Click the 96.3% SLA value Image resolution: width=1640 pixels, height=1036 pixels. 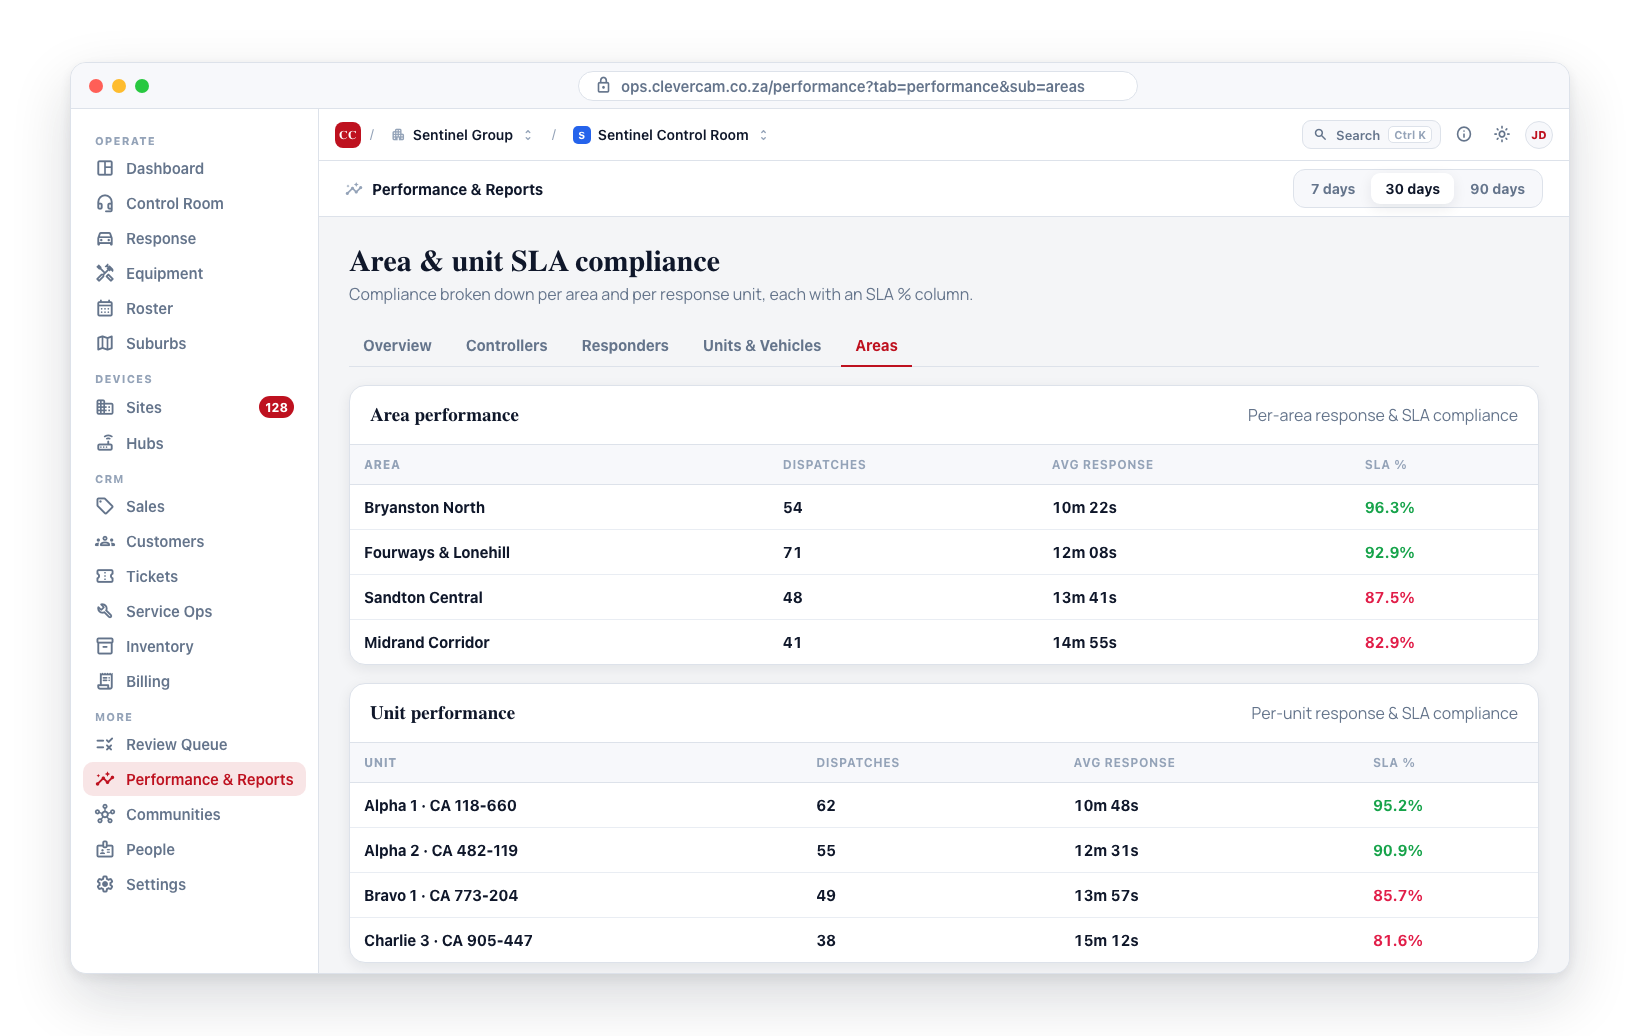tap(1389, 507)
